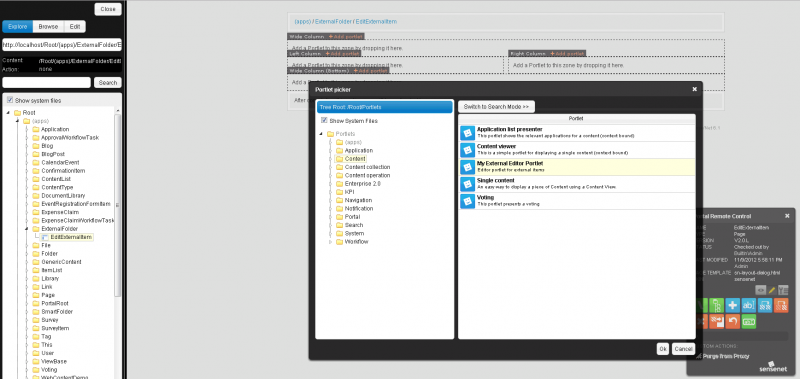The image size is (800, 379).
Task: Click 'Add portlet' in Right Column zone
Action: (x=567, y=54)
